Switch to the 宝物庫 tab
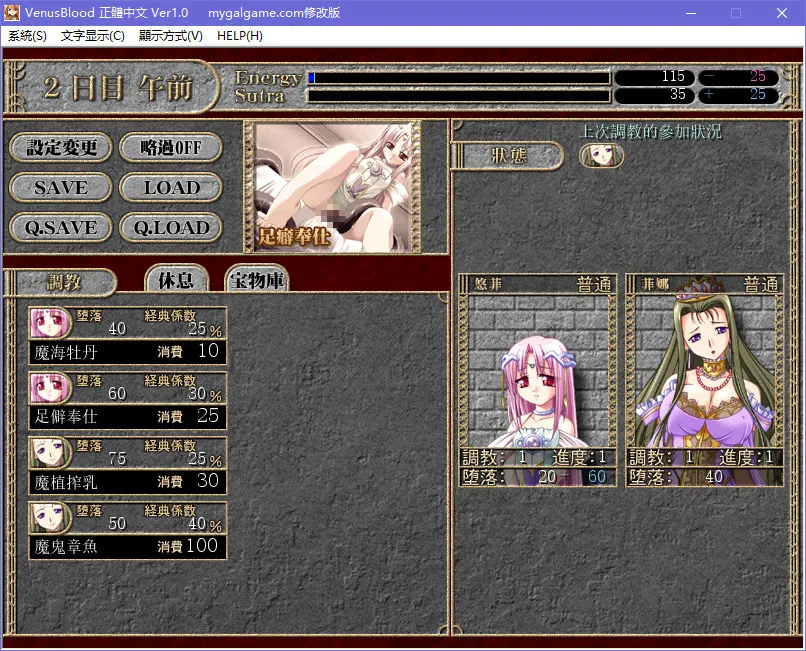Screen dimensions: 806x651 click(256, 280)
